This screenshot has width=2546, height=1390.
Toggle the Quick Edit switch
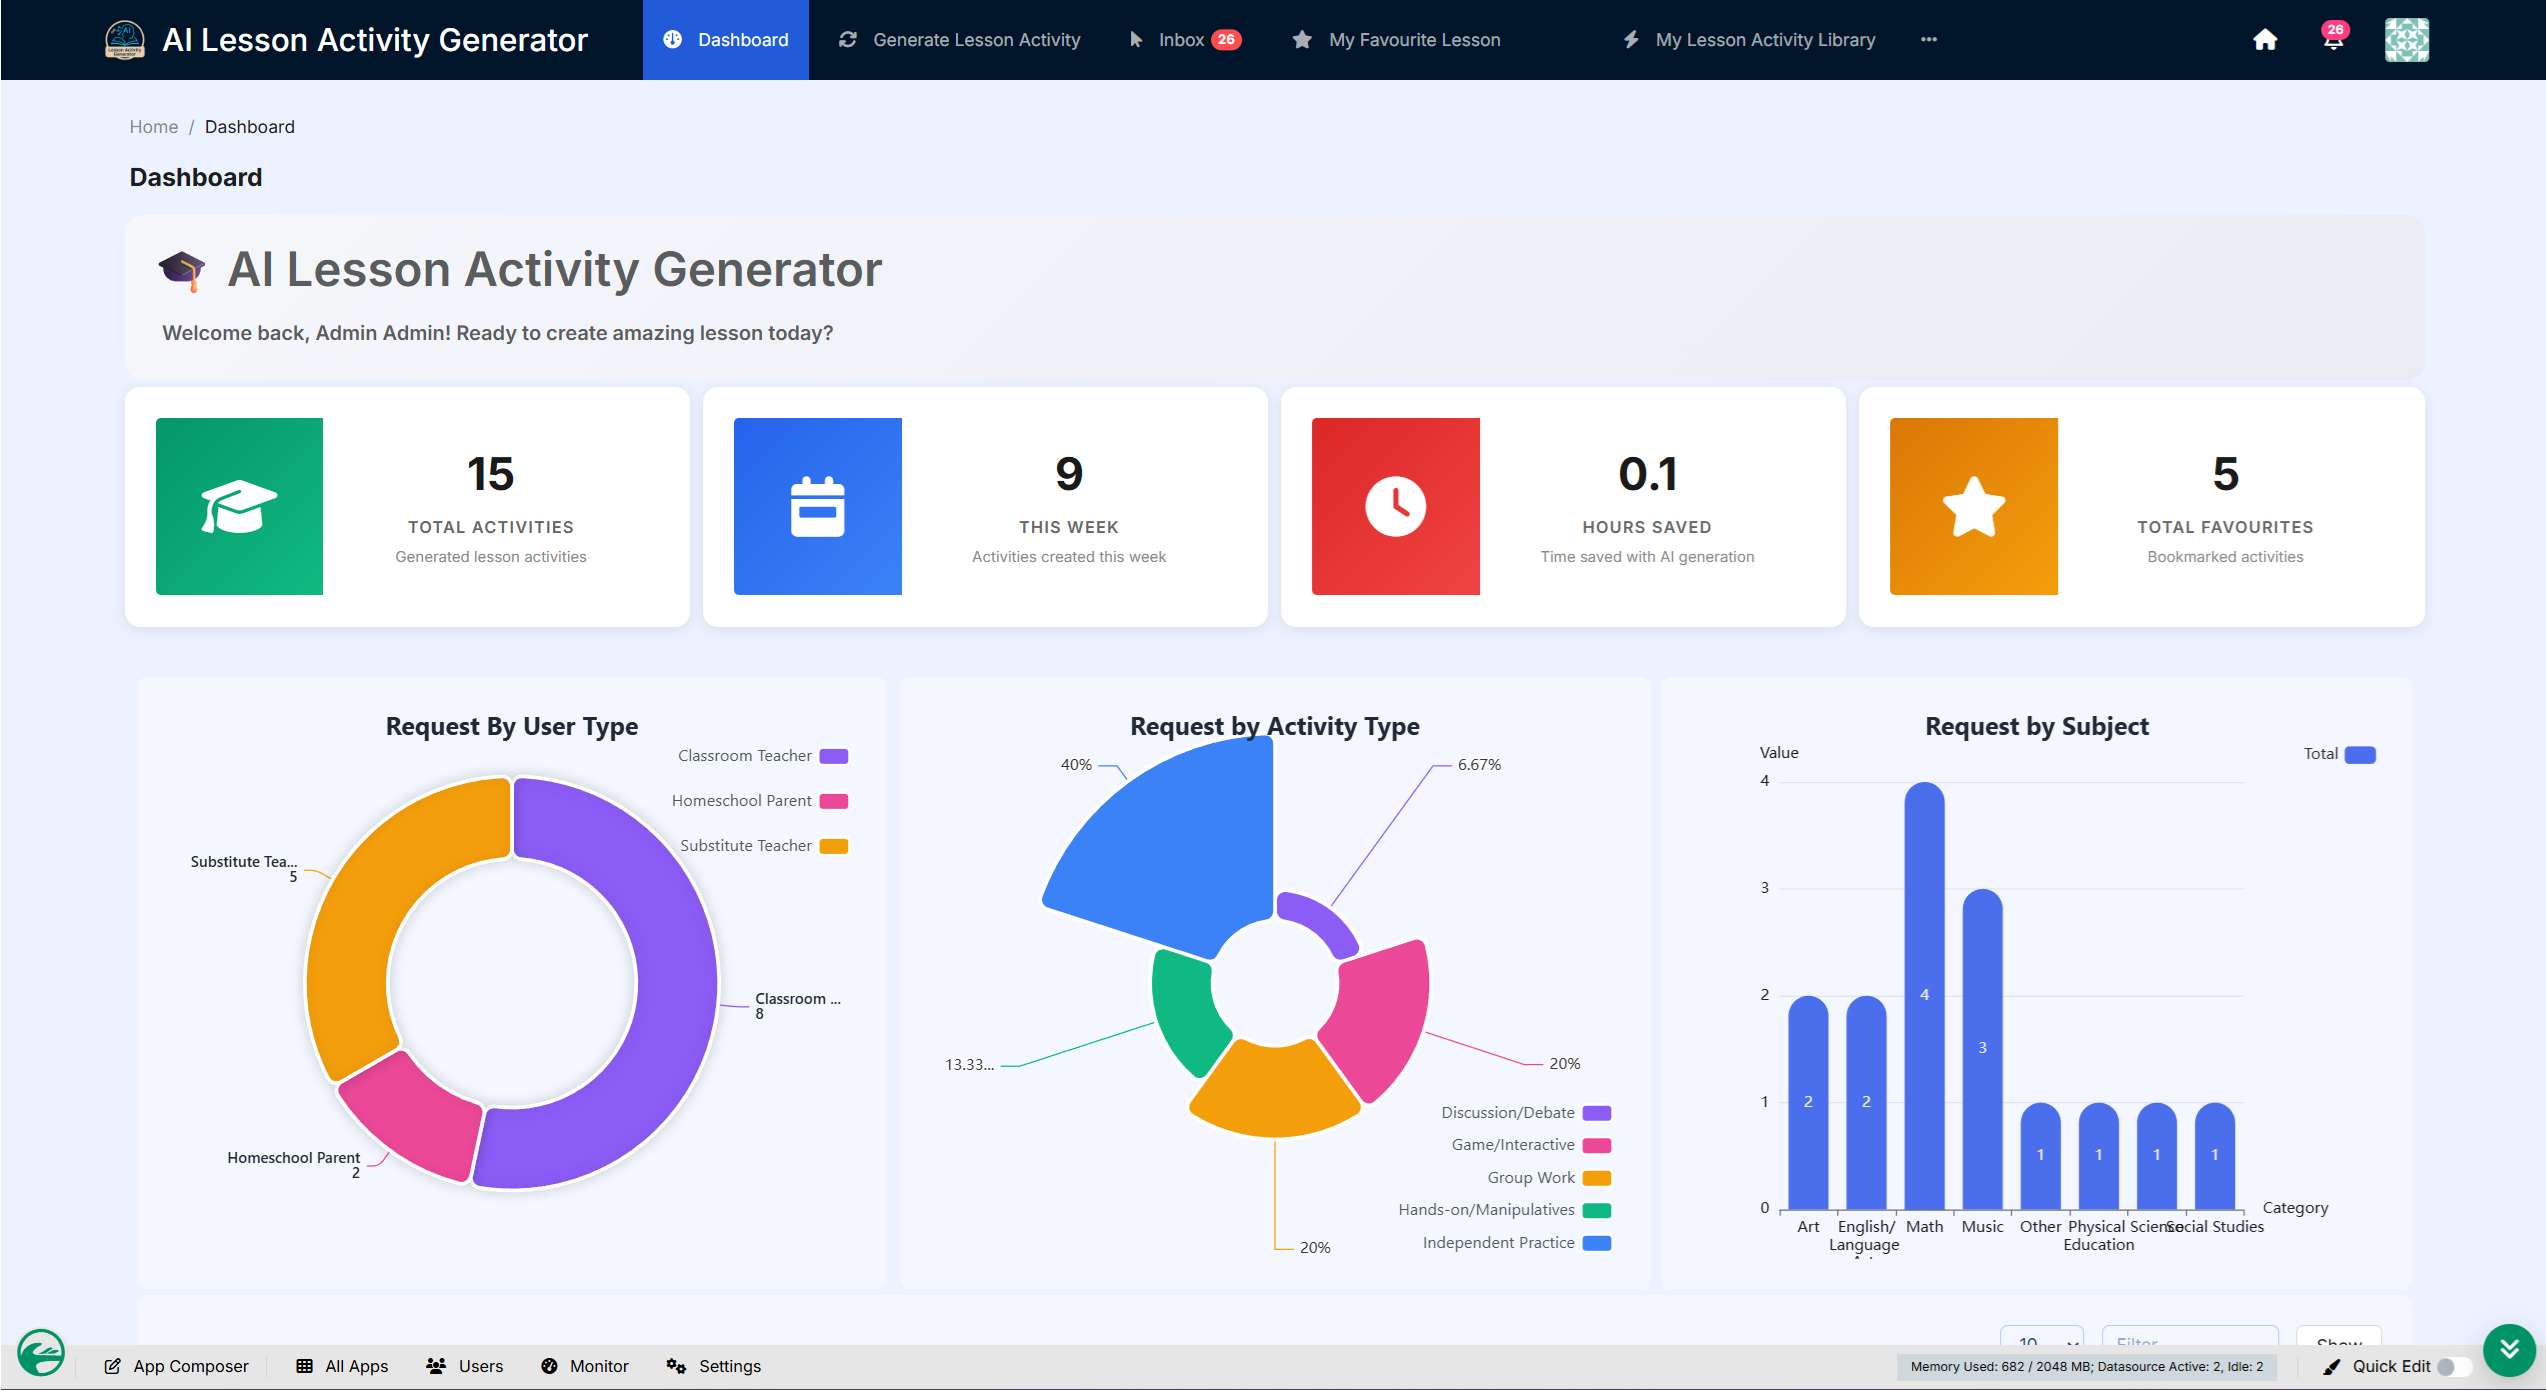pyautogui.click(x=2452, y=1366)
